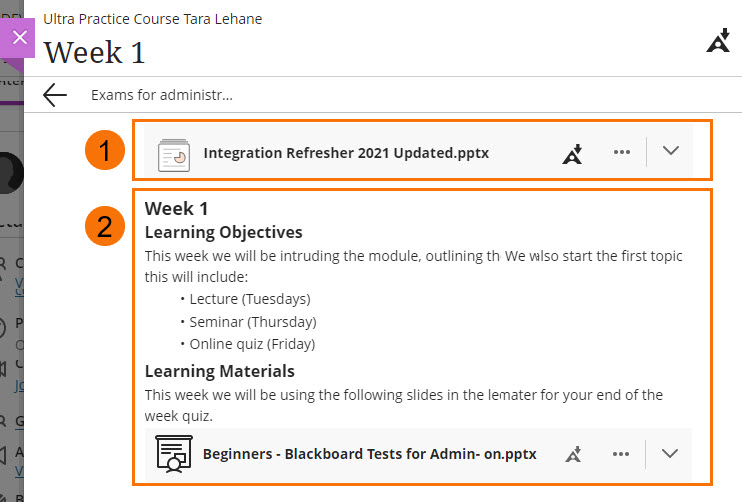
Task: Download alternative formats for Beginners Blackboard Tests
Action: point(573,454)
